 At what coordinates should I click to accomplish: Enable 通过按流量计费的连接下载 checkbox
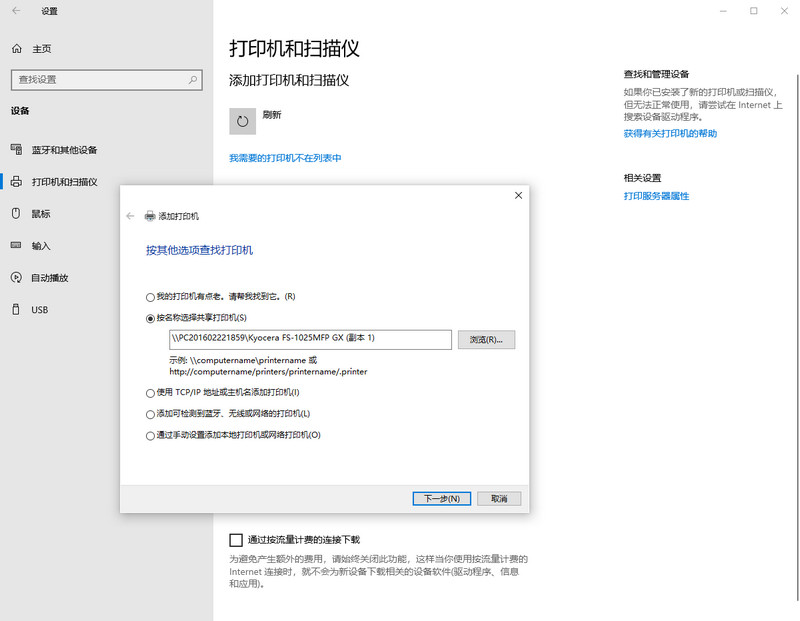click(236, 539)
